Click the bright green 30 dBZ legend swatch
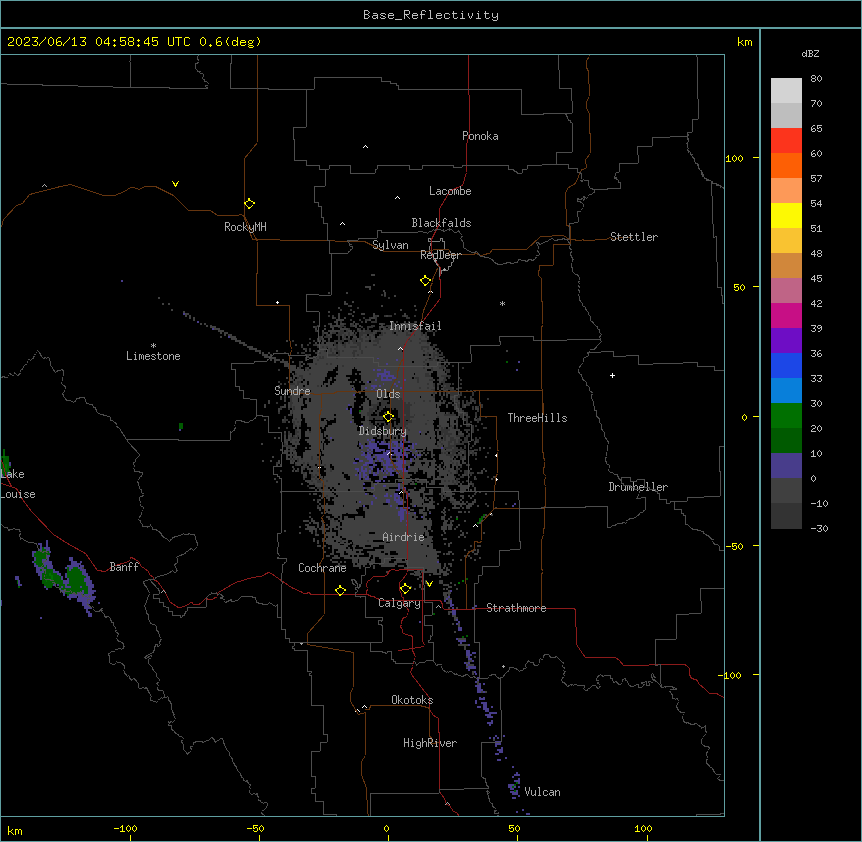The width and height of the screenshot is (862, 842). pos(786,416)
